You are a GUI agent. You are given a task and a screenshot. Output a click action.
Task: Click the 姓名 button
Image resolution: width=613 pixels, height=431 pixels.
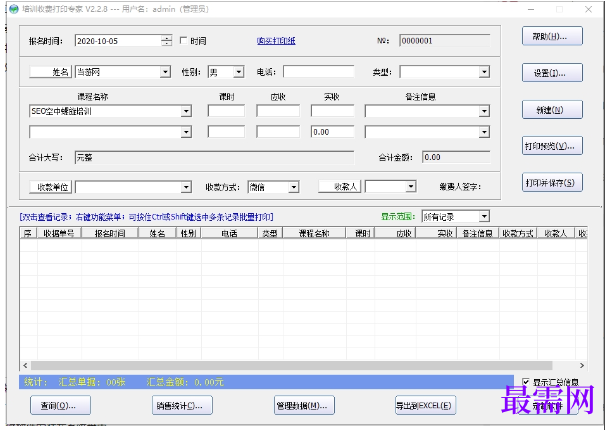point(50,72)
